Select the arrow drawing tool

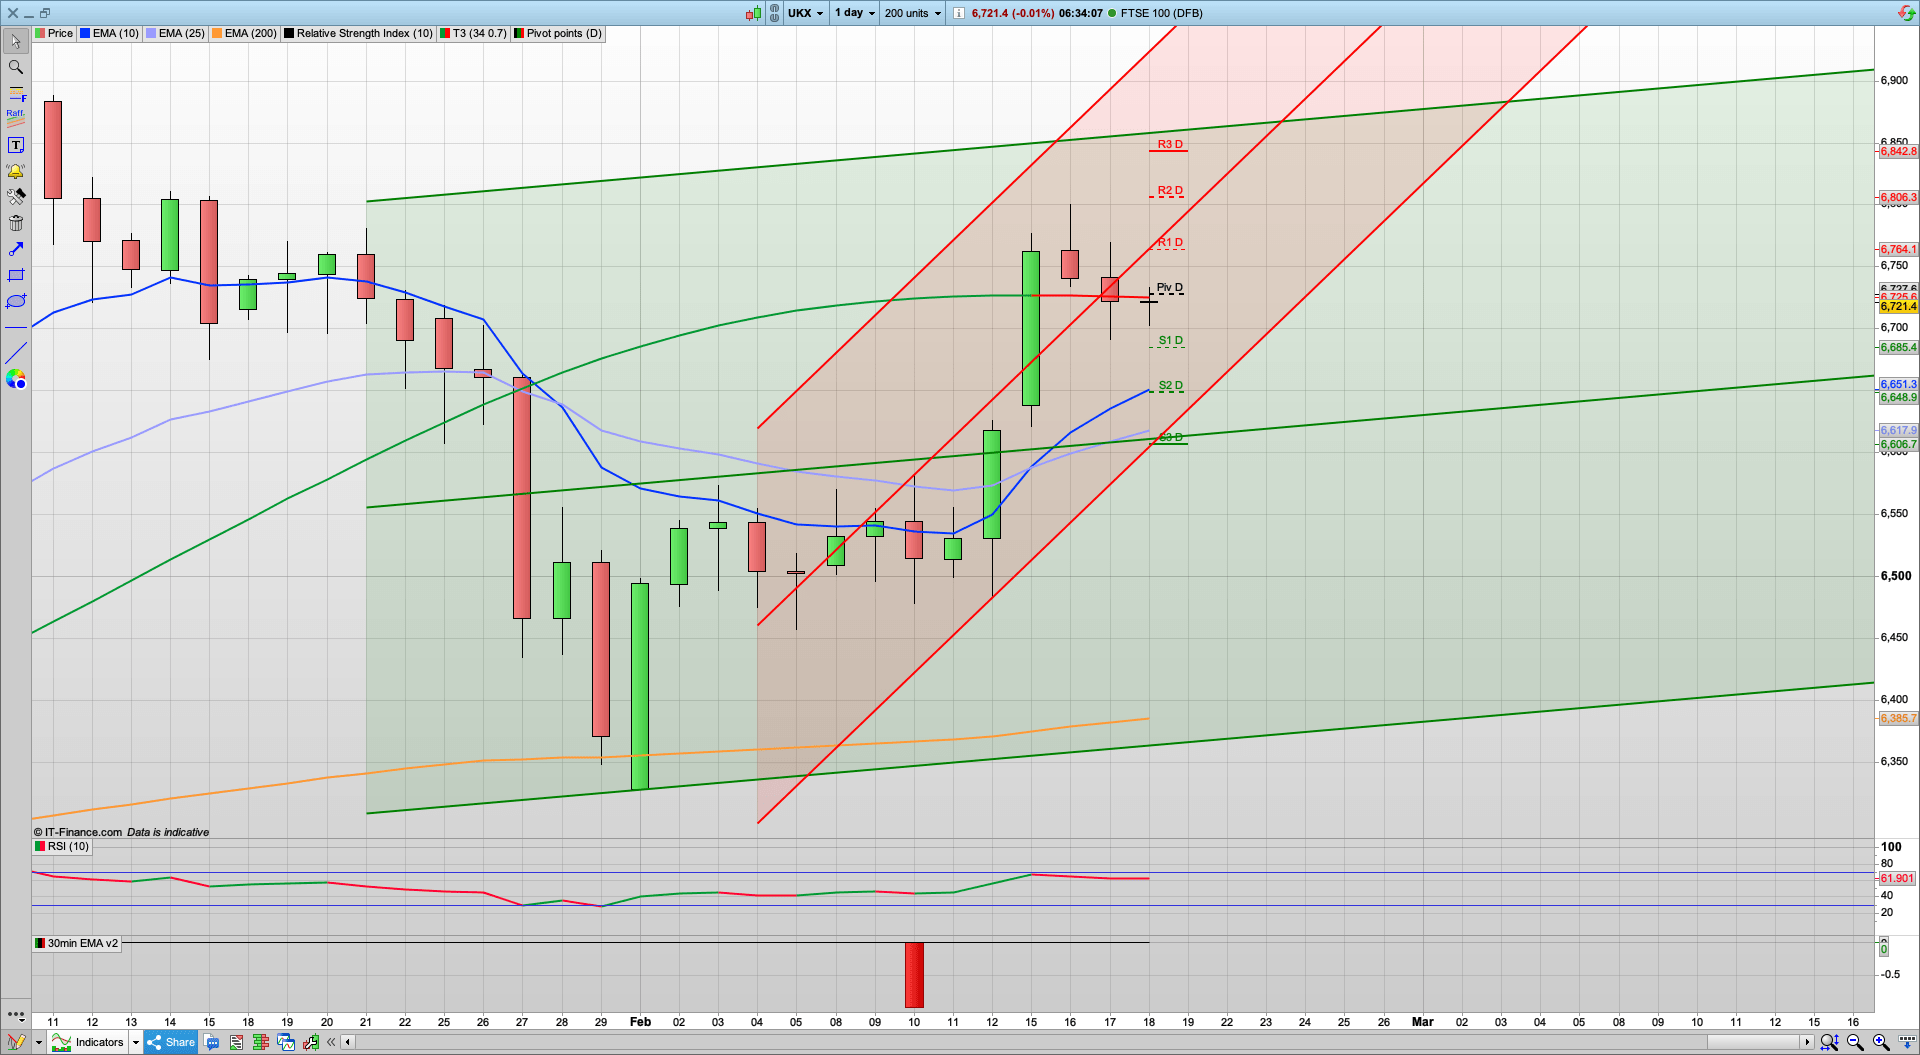[x=15, y=249]
